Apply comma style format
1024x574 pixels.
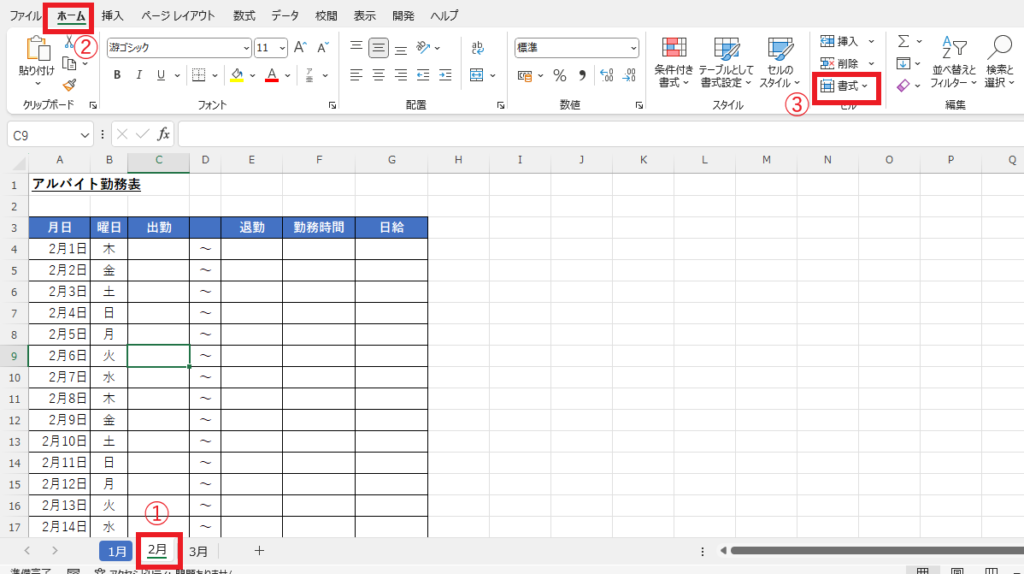pos(582,76)
